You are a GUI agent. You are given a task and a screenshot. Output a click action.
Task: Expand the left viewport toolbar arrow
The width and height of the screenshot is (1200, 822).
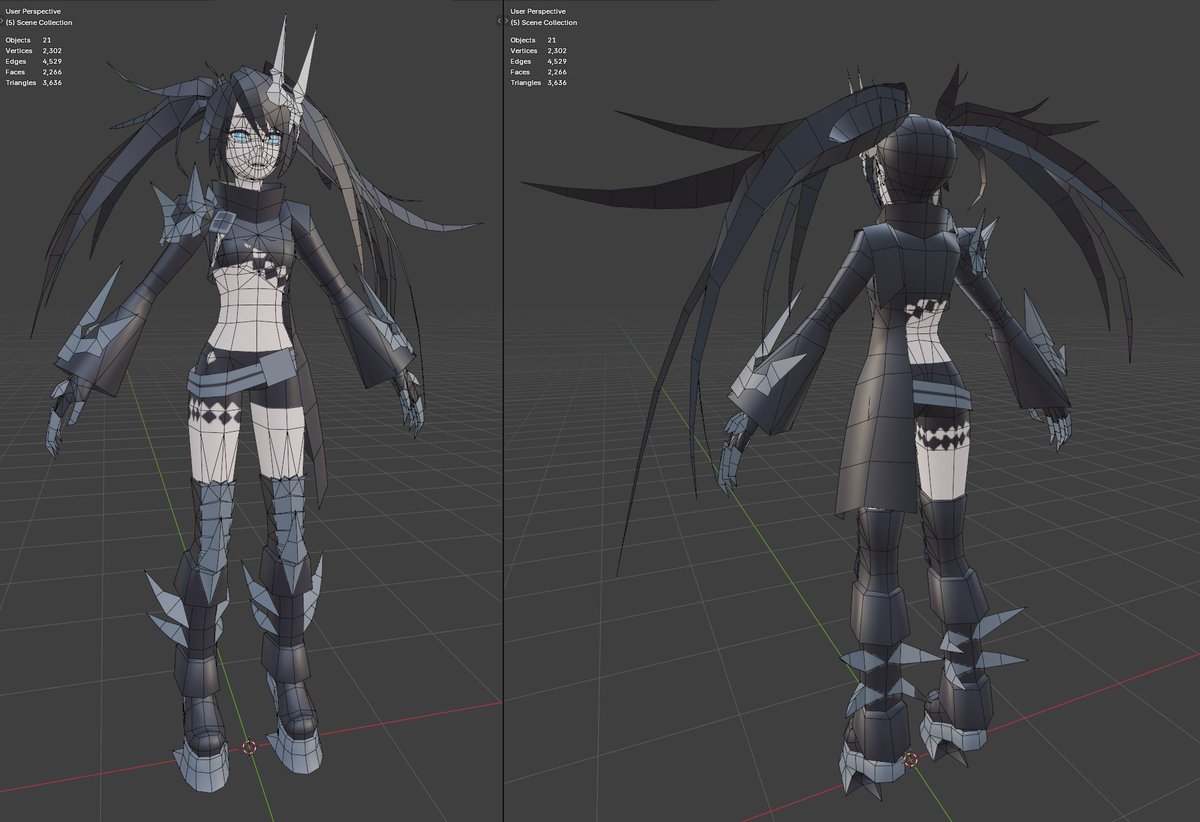coord(2,21)
